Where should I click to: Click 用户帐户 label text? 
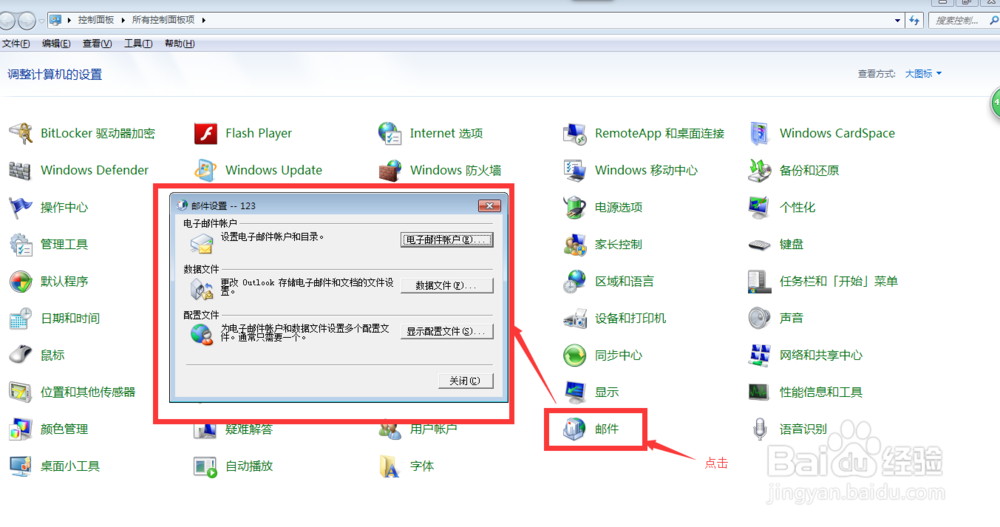(x=434, y=429)
